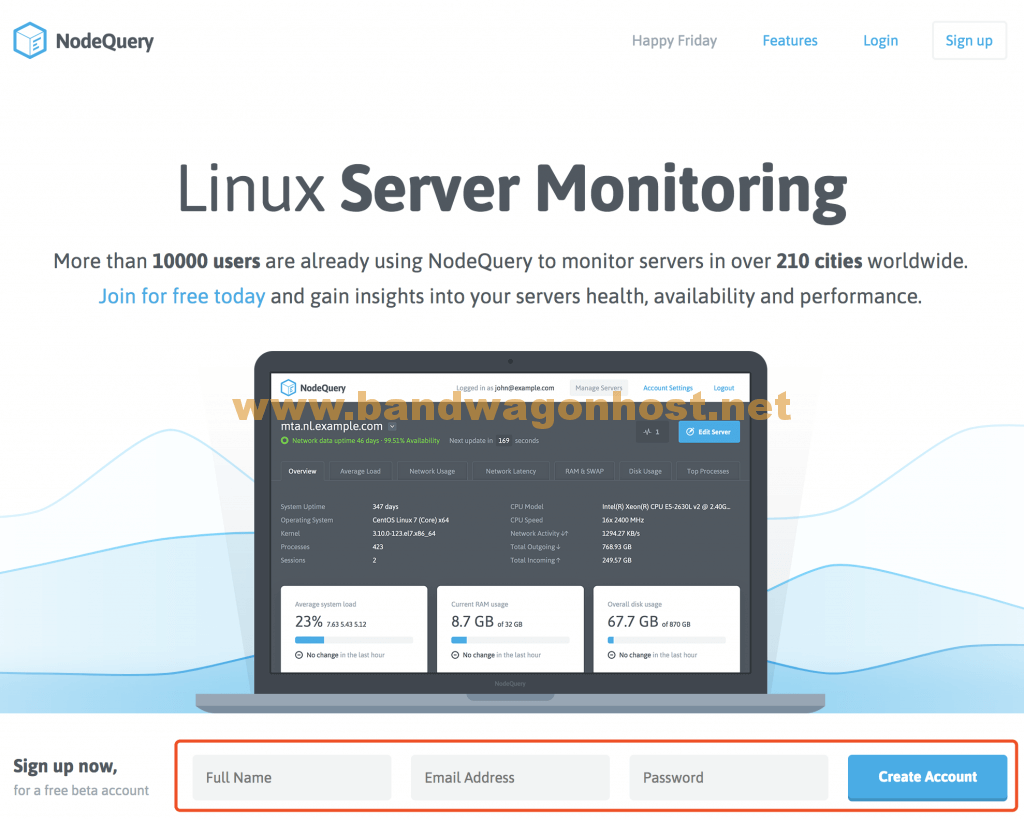1024x820 pixels.
Task: Open the Features page link
Action: (x=790, y=40)
